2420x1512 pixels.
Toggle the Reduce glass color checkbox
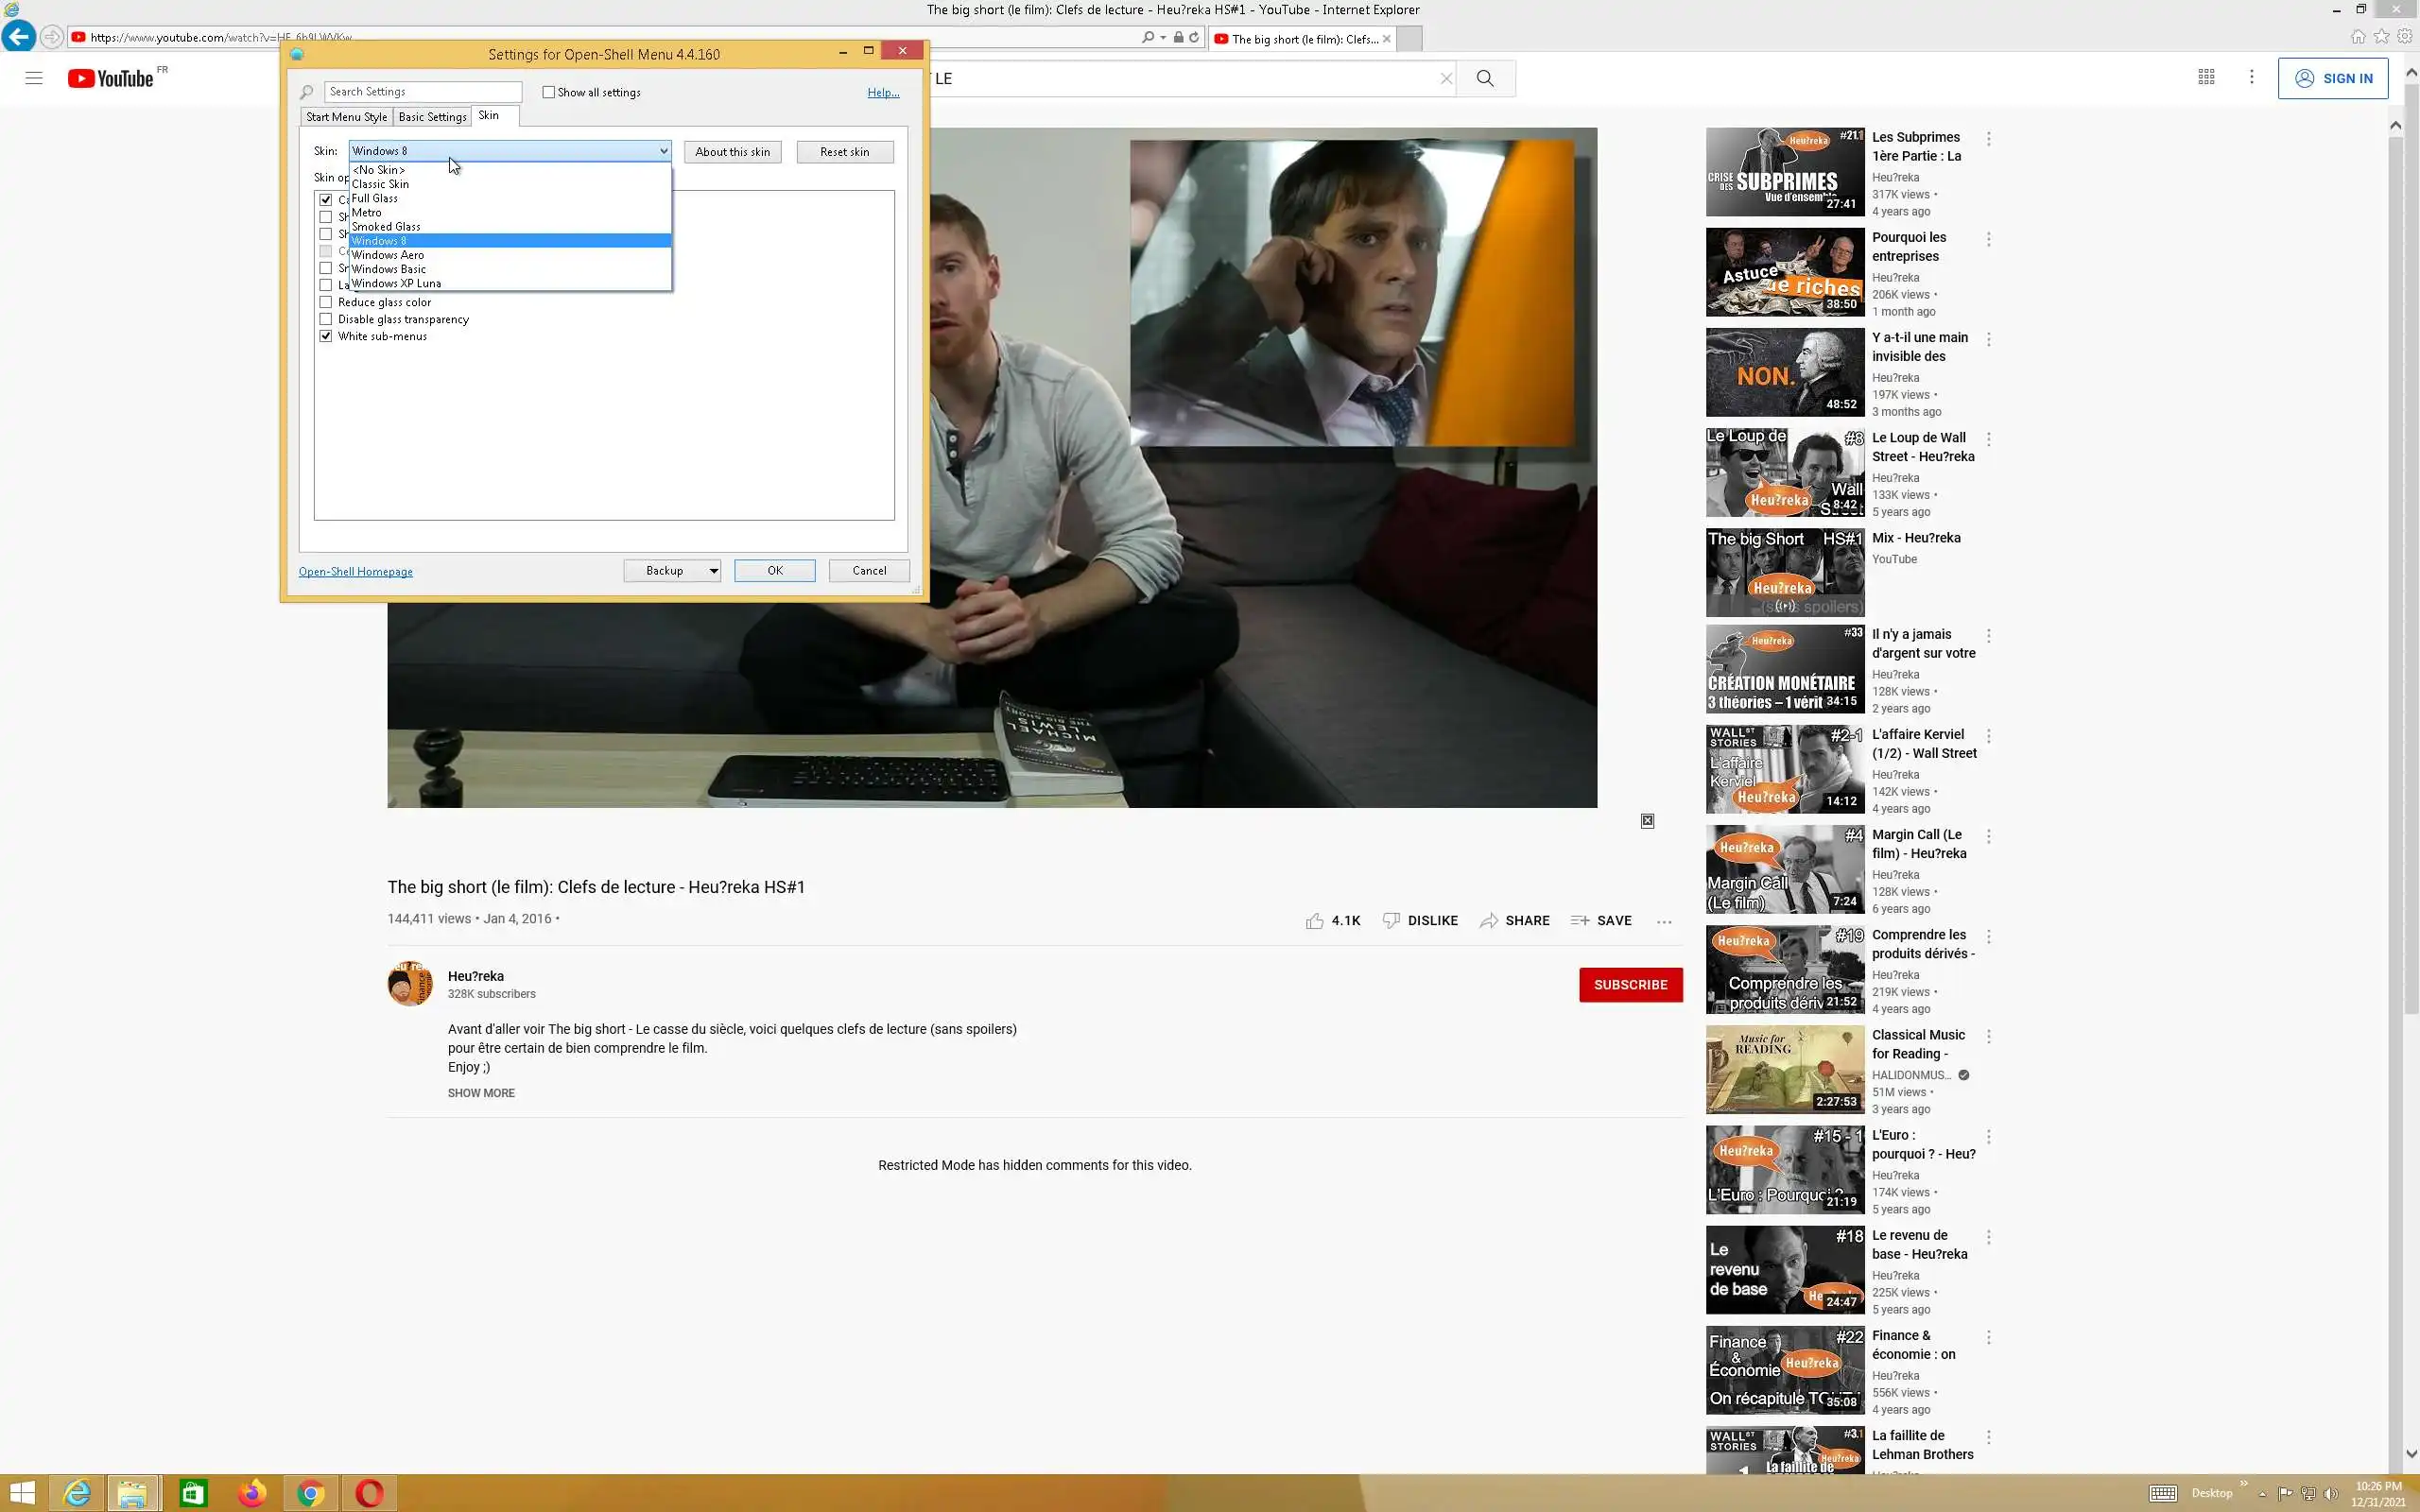tap(326, 302)
